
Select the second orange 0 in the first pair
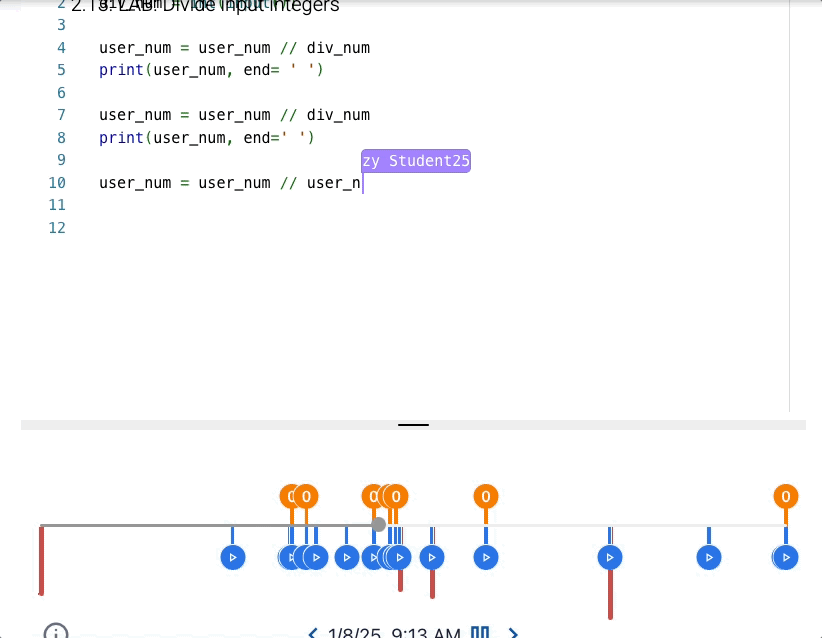pos(306,496)
